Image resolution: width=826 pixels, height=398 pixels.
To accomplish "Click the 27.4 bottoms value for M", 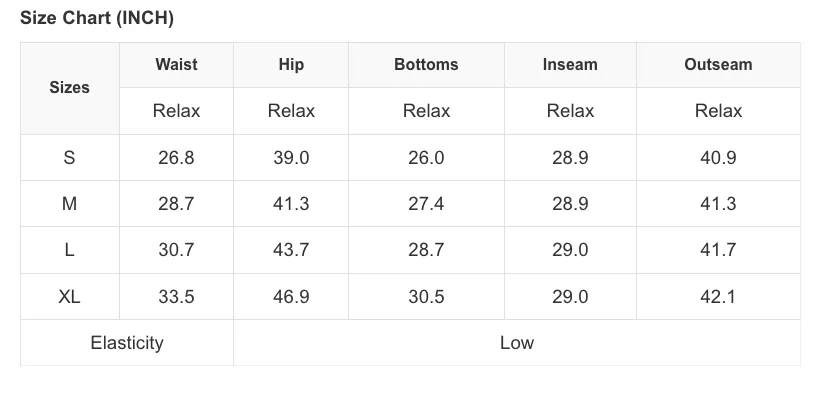I will pyautogui.click(x=426, y=204).
